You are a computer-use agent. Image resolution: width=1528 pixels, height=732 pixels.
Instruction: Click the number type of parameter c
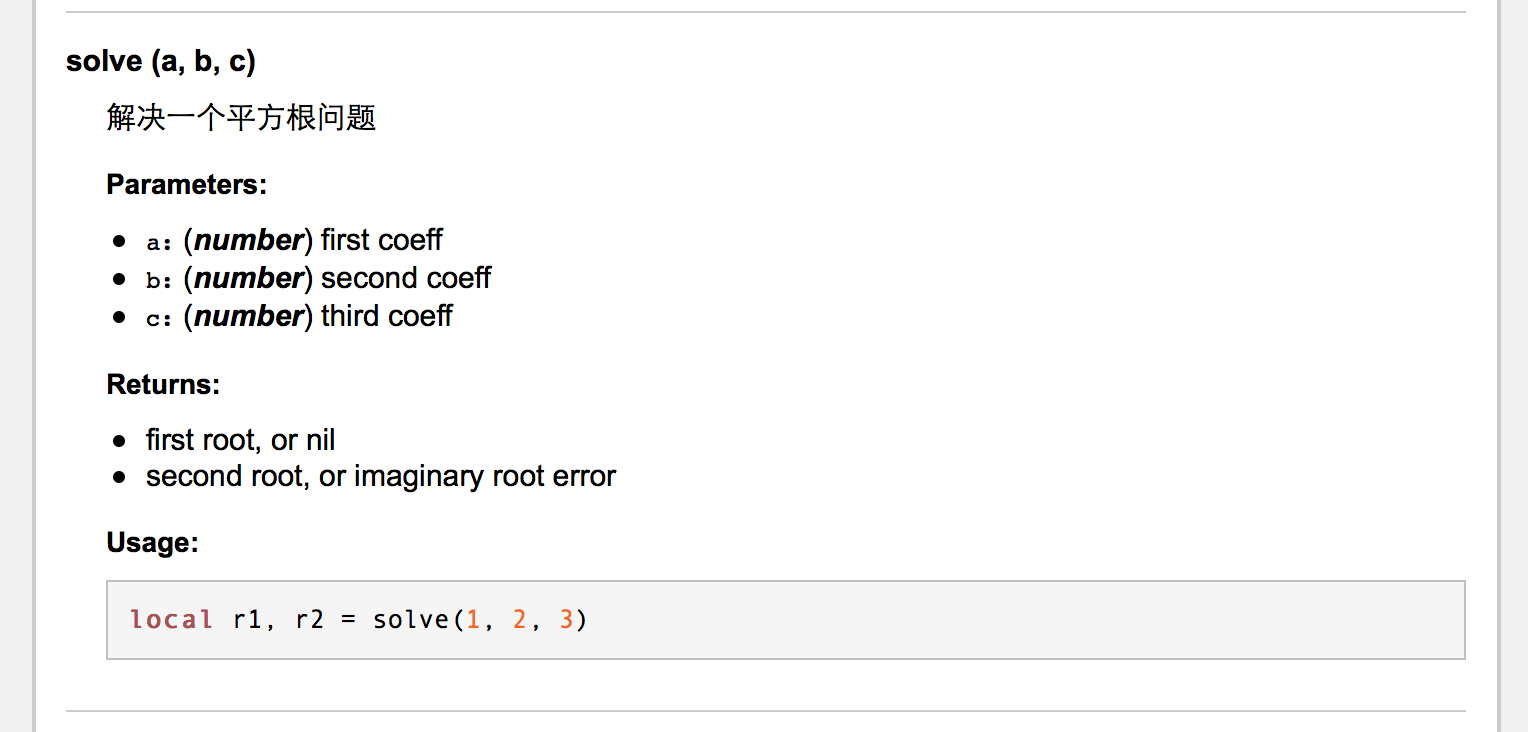(248, 316)
